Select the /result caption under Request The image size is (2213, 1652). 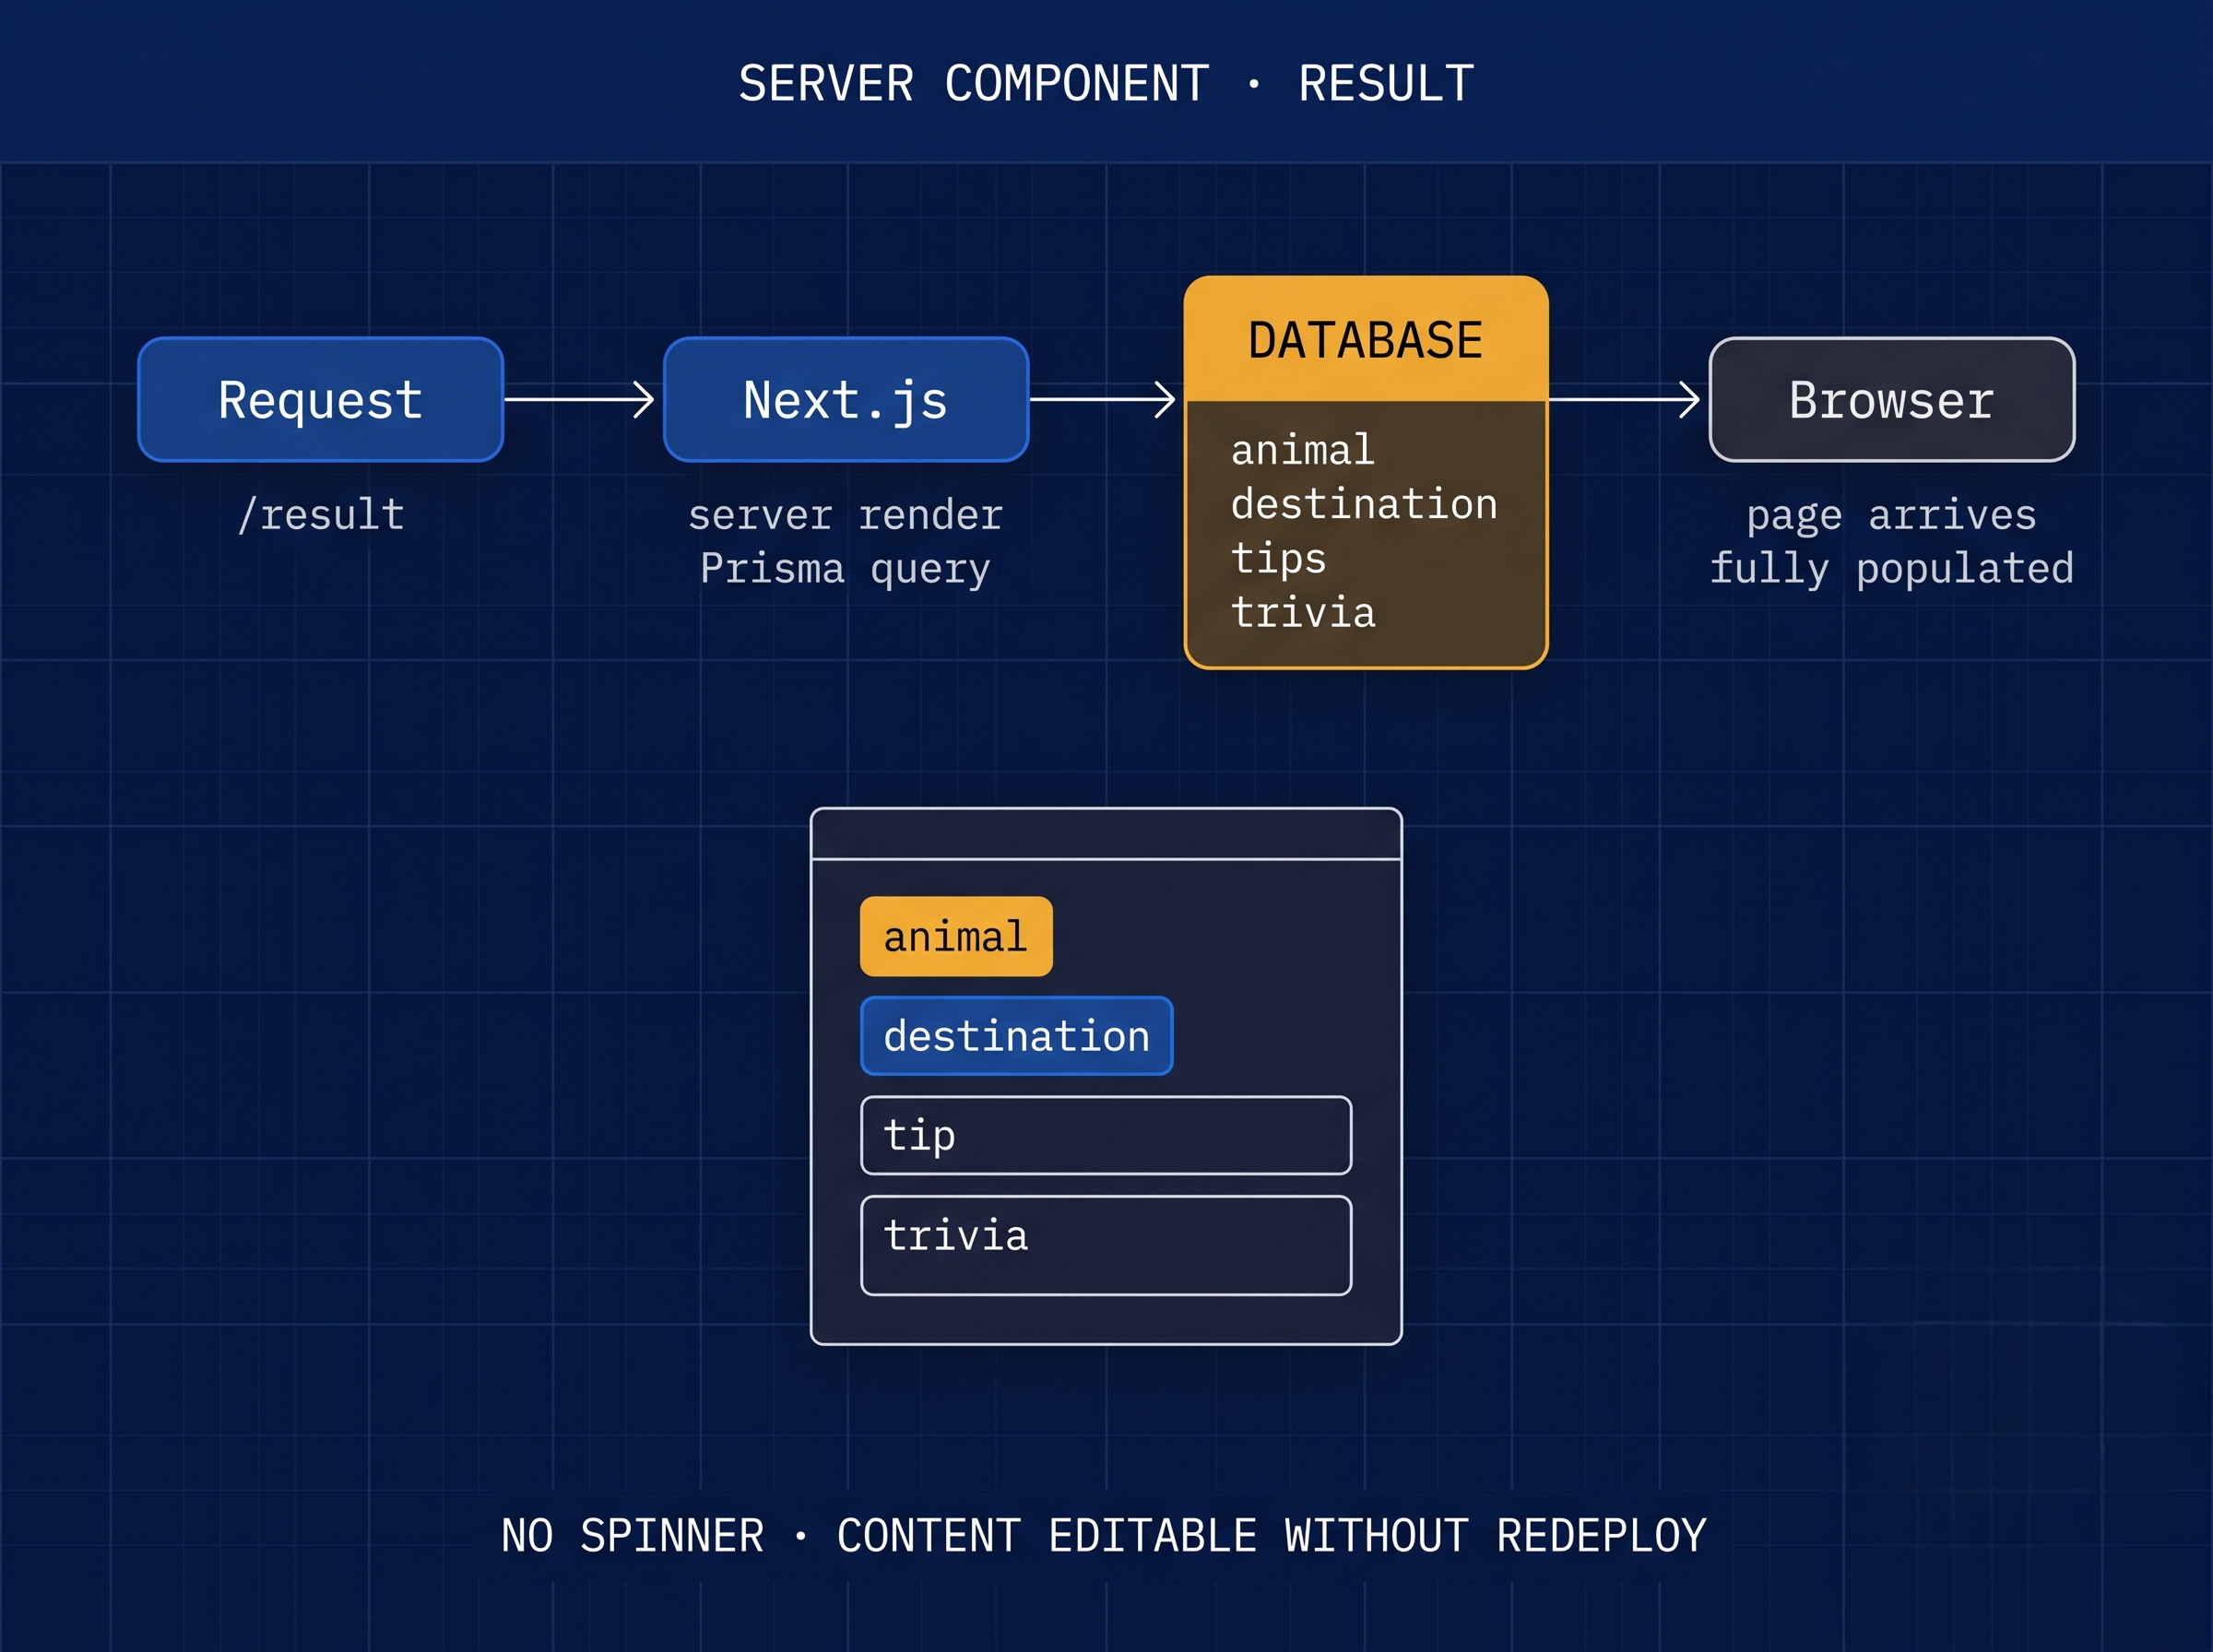321,515
